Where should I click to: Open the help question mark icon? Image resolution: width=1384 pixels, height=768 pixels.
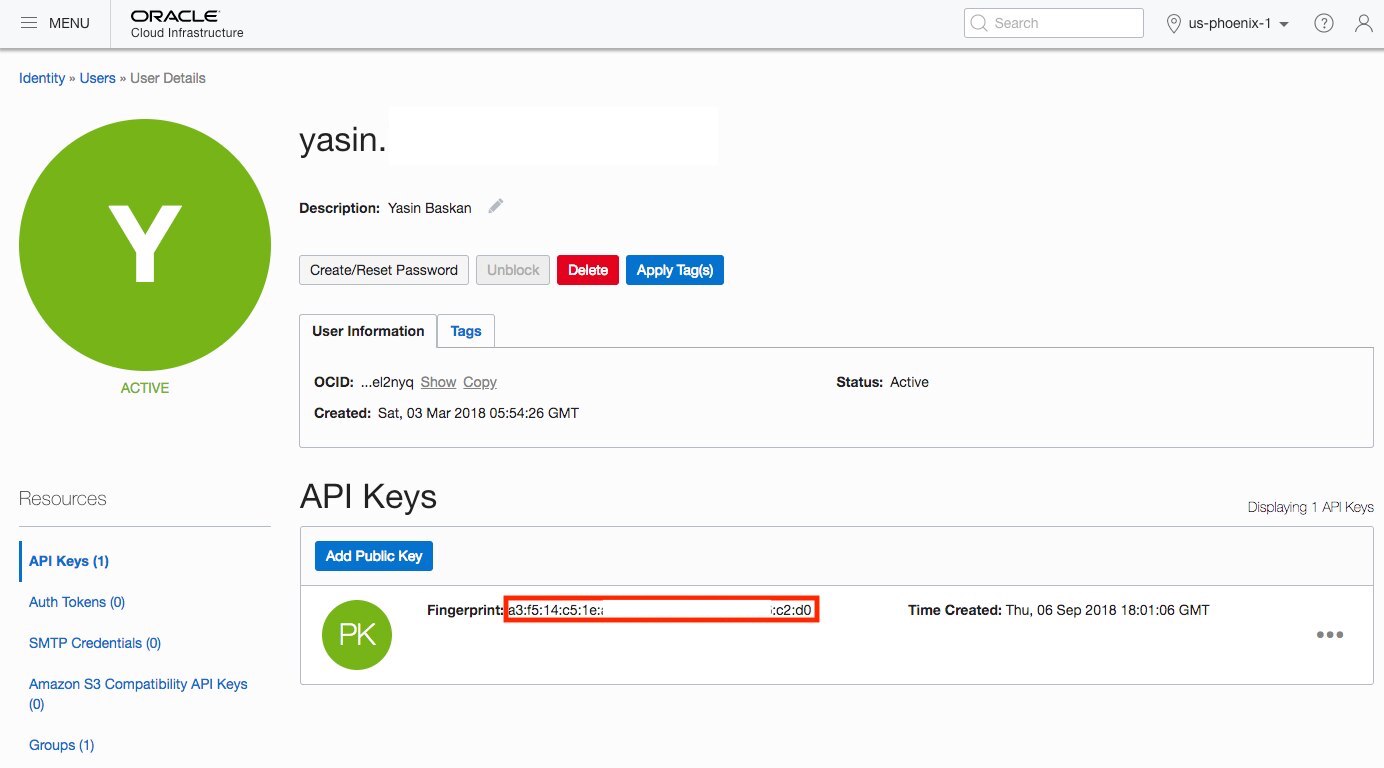click(1324, 23)
